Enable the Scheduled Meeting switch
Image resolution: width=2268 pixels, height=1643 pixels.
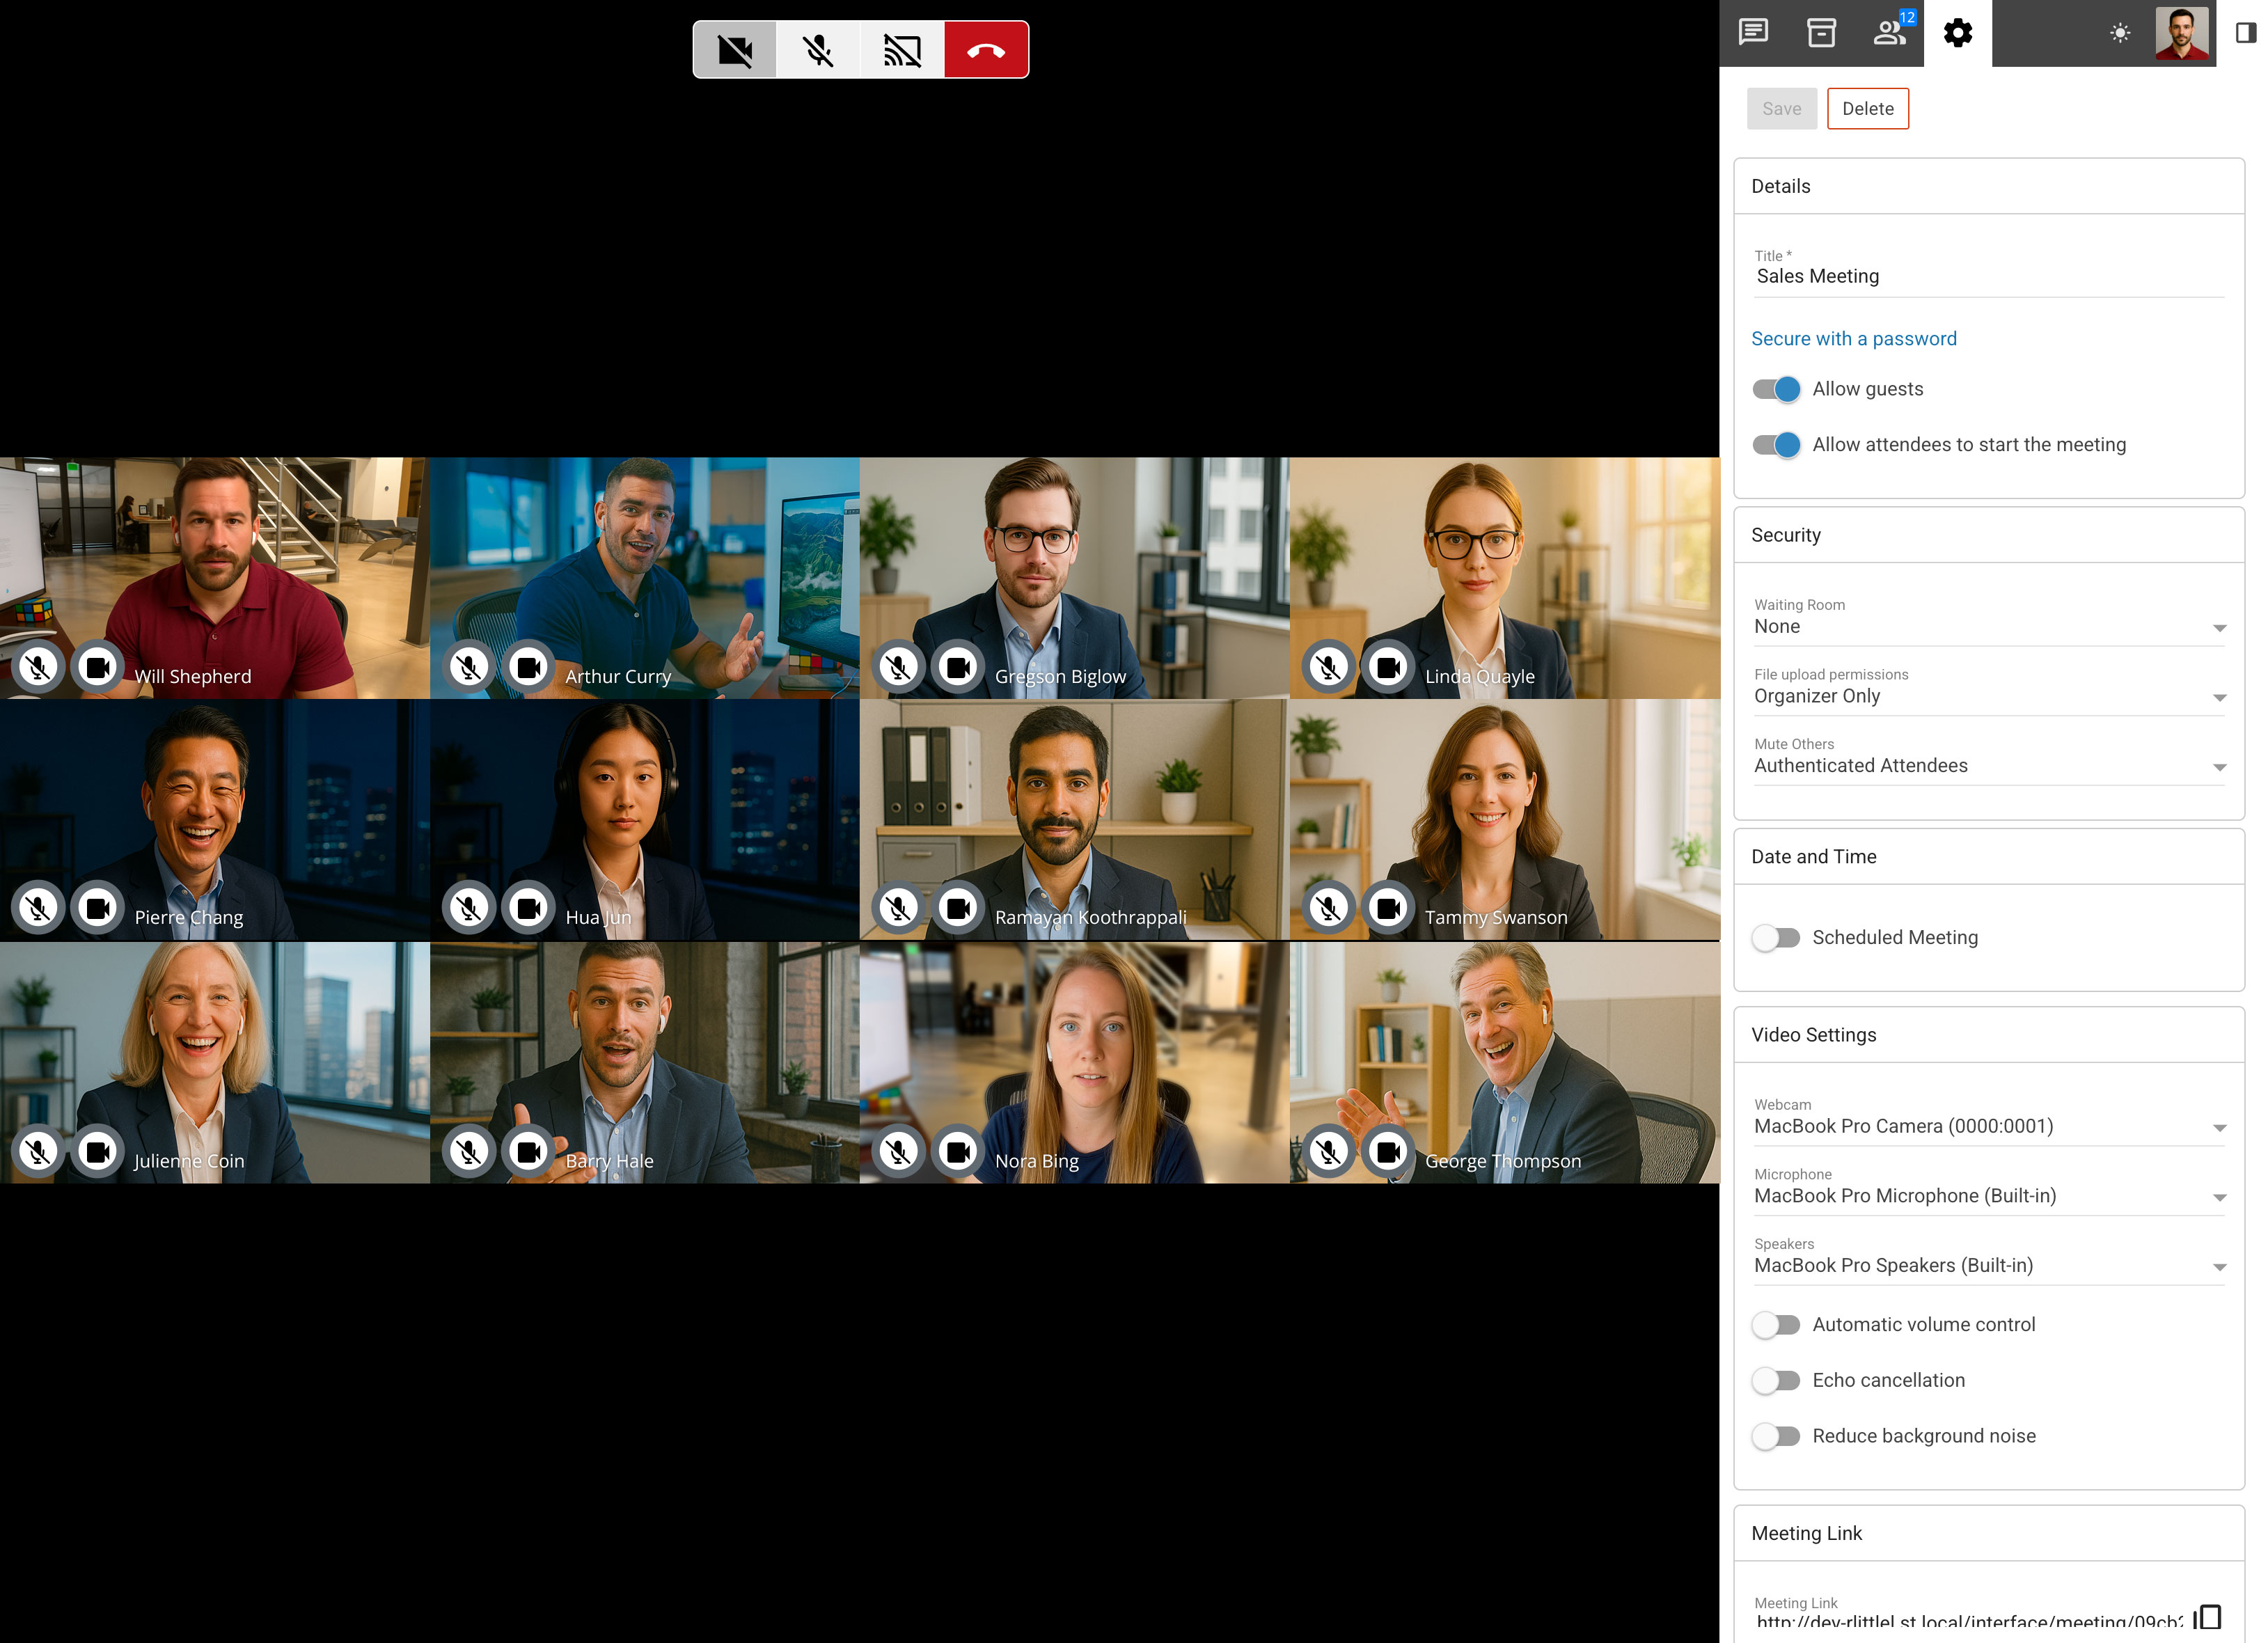(1776, 937)
